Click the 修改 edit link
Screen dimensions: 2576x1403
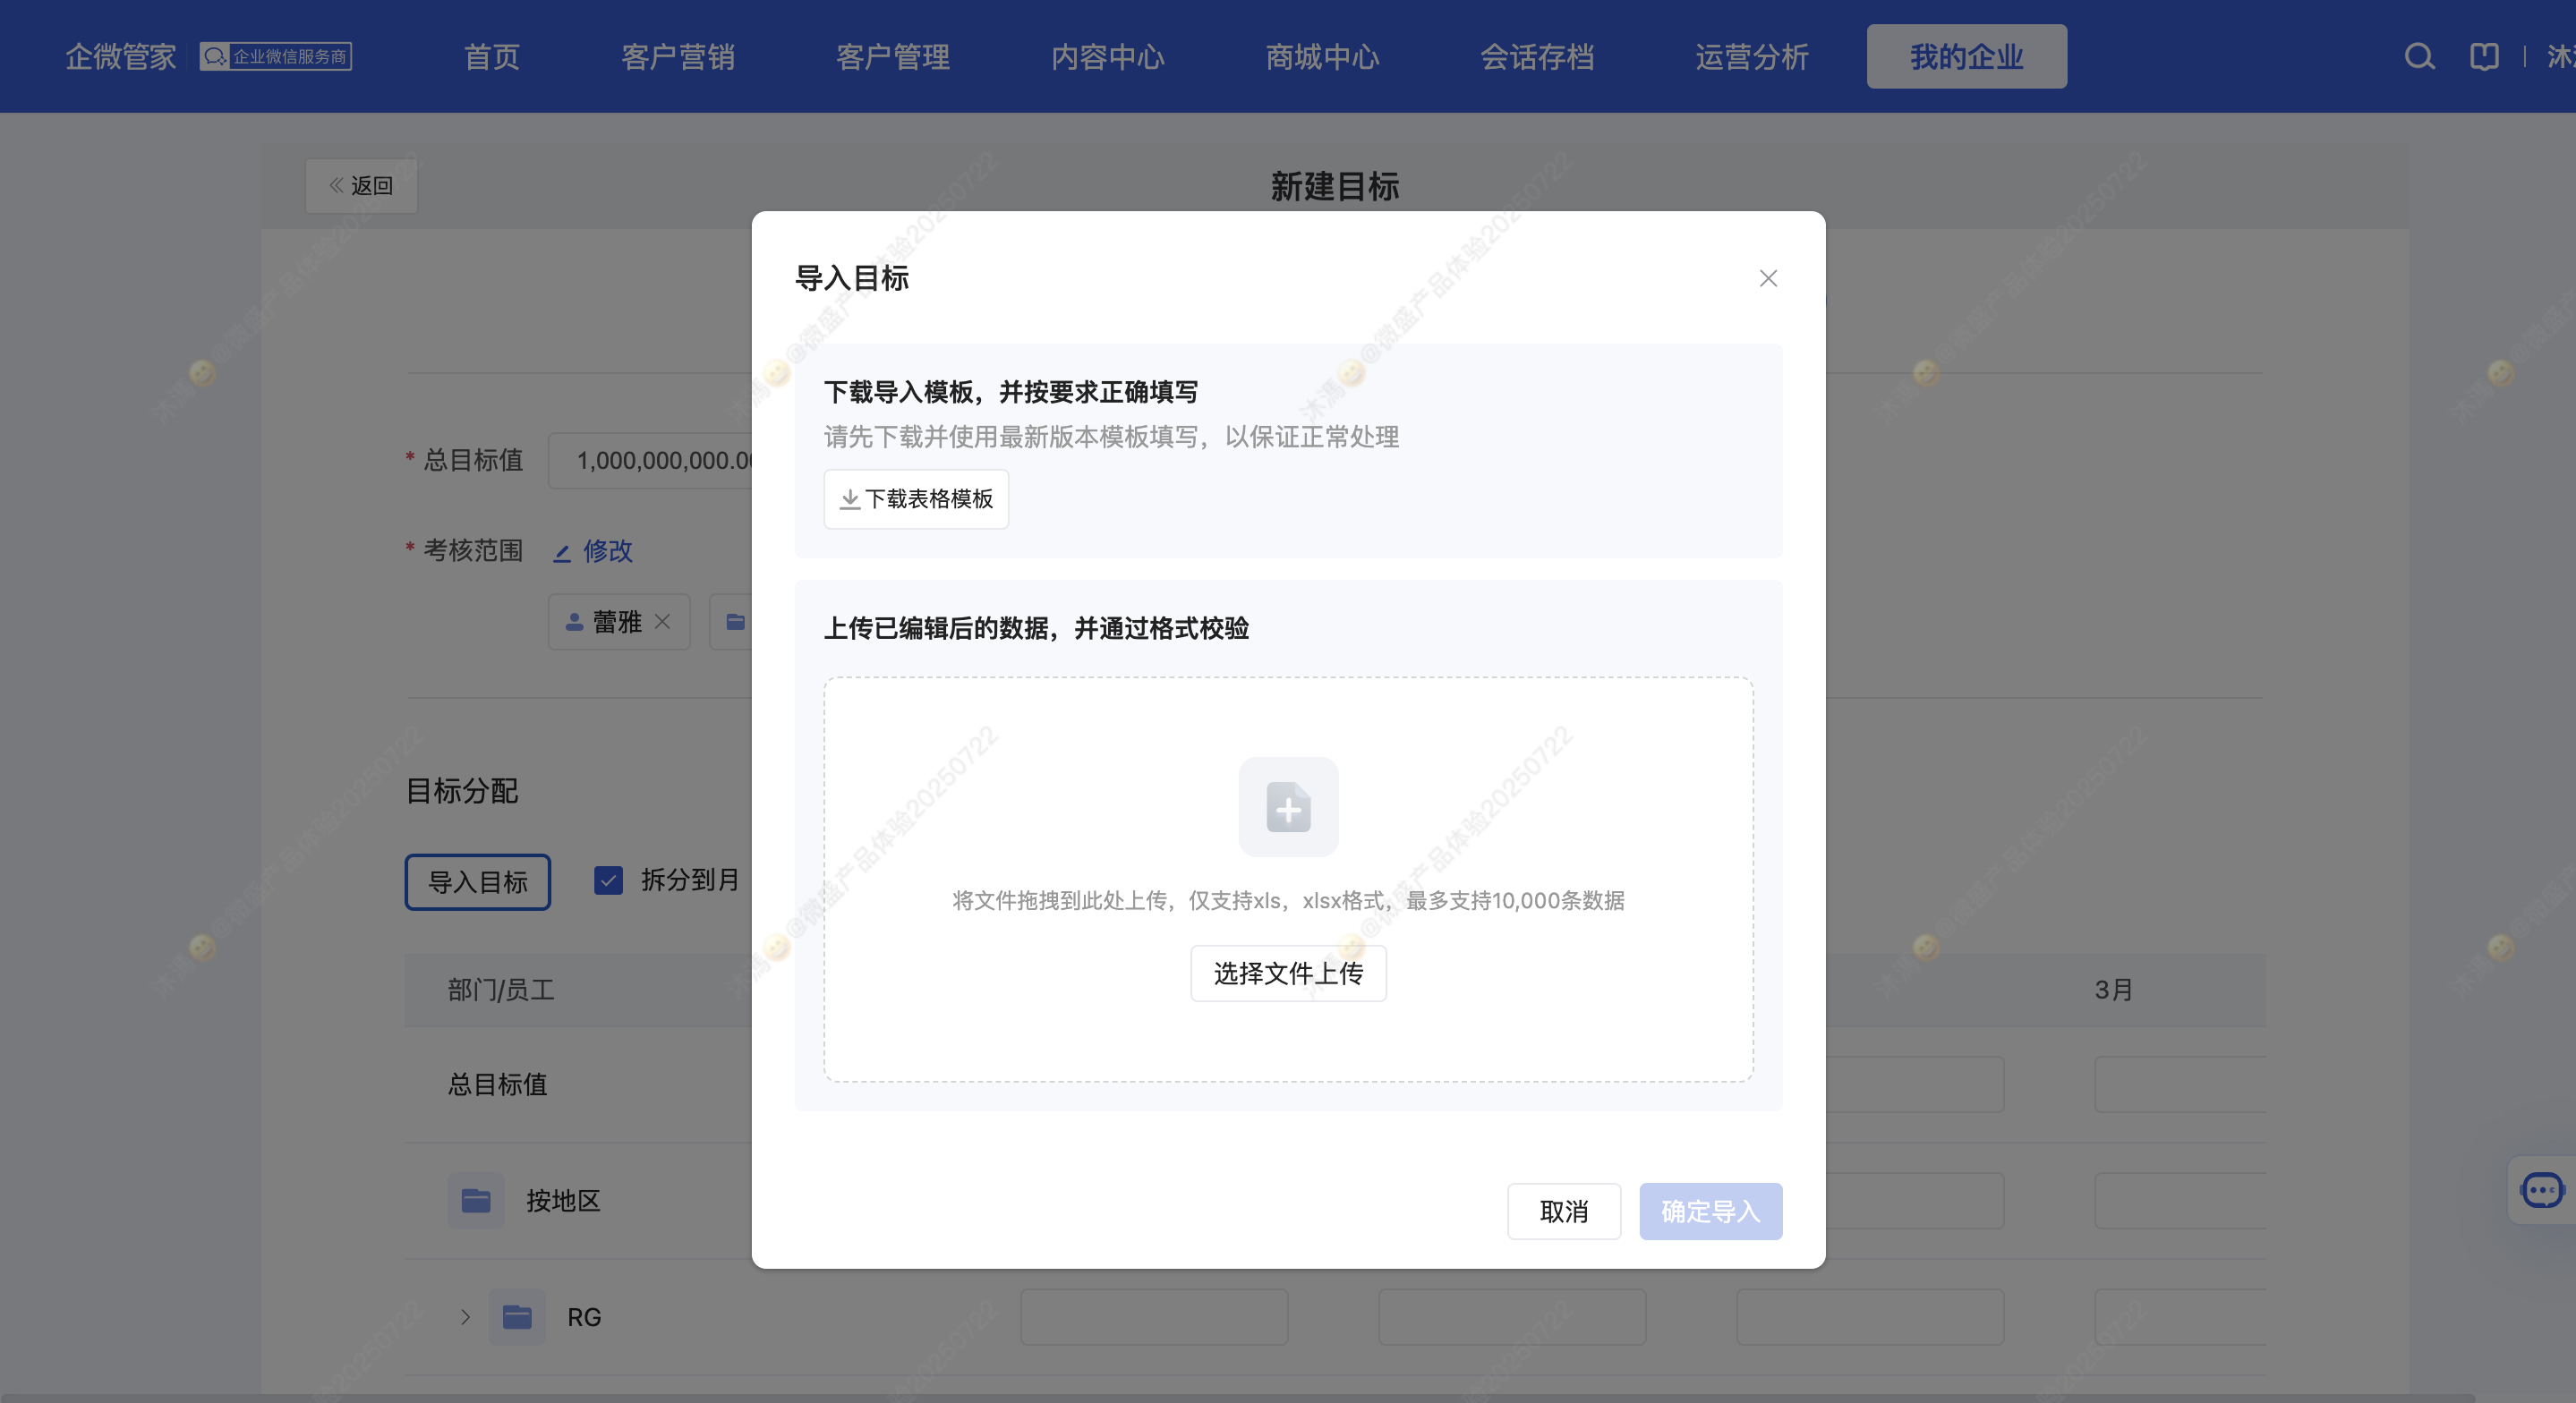click(594, 550)
